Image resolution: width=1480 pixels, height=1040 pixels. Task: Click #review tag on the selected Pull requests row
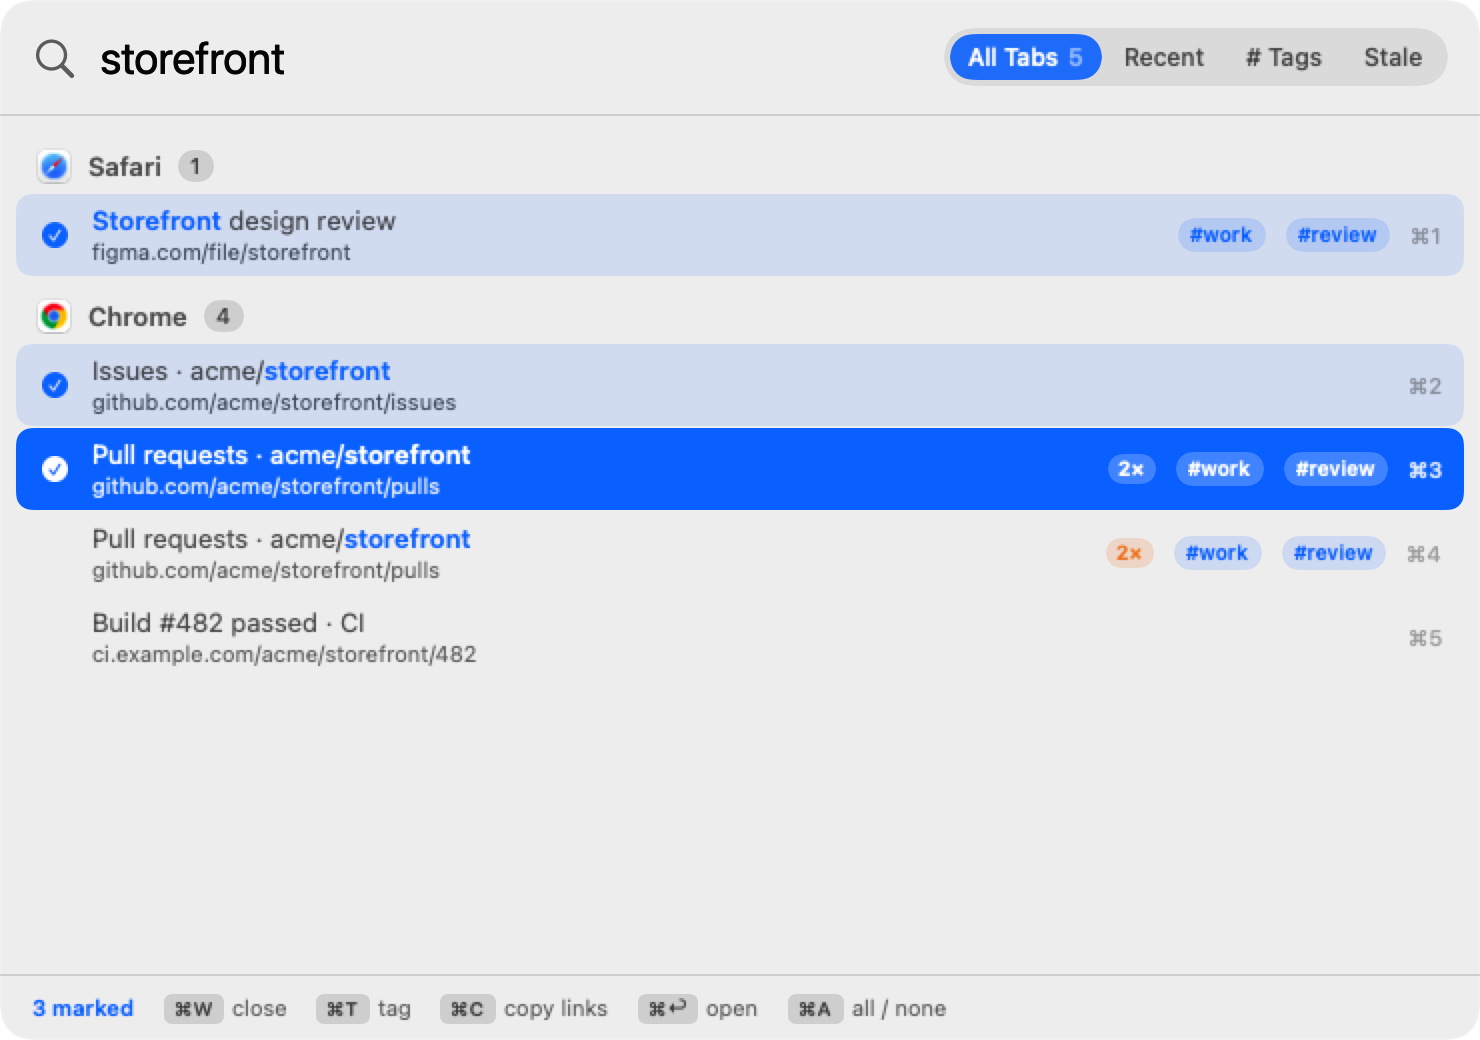pyautogui.click(x=1335, y=469)
